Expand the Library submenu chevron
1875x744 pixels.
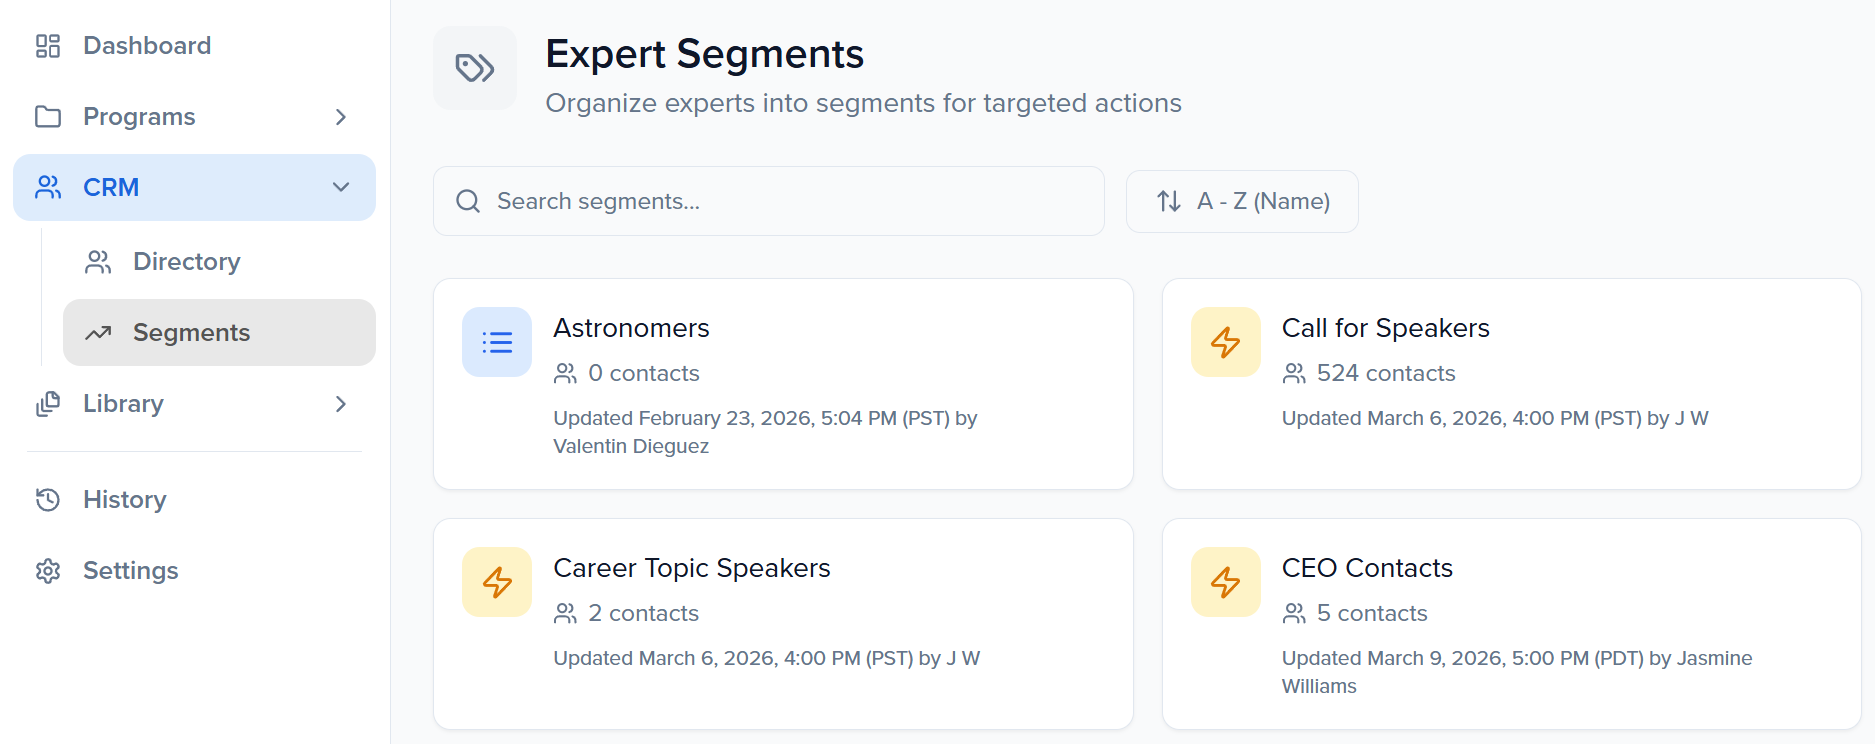point(341,404)
